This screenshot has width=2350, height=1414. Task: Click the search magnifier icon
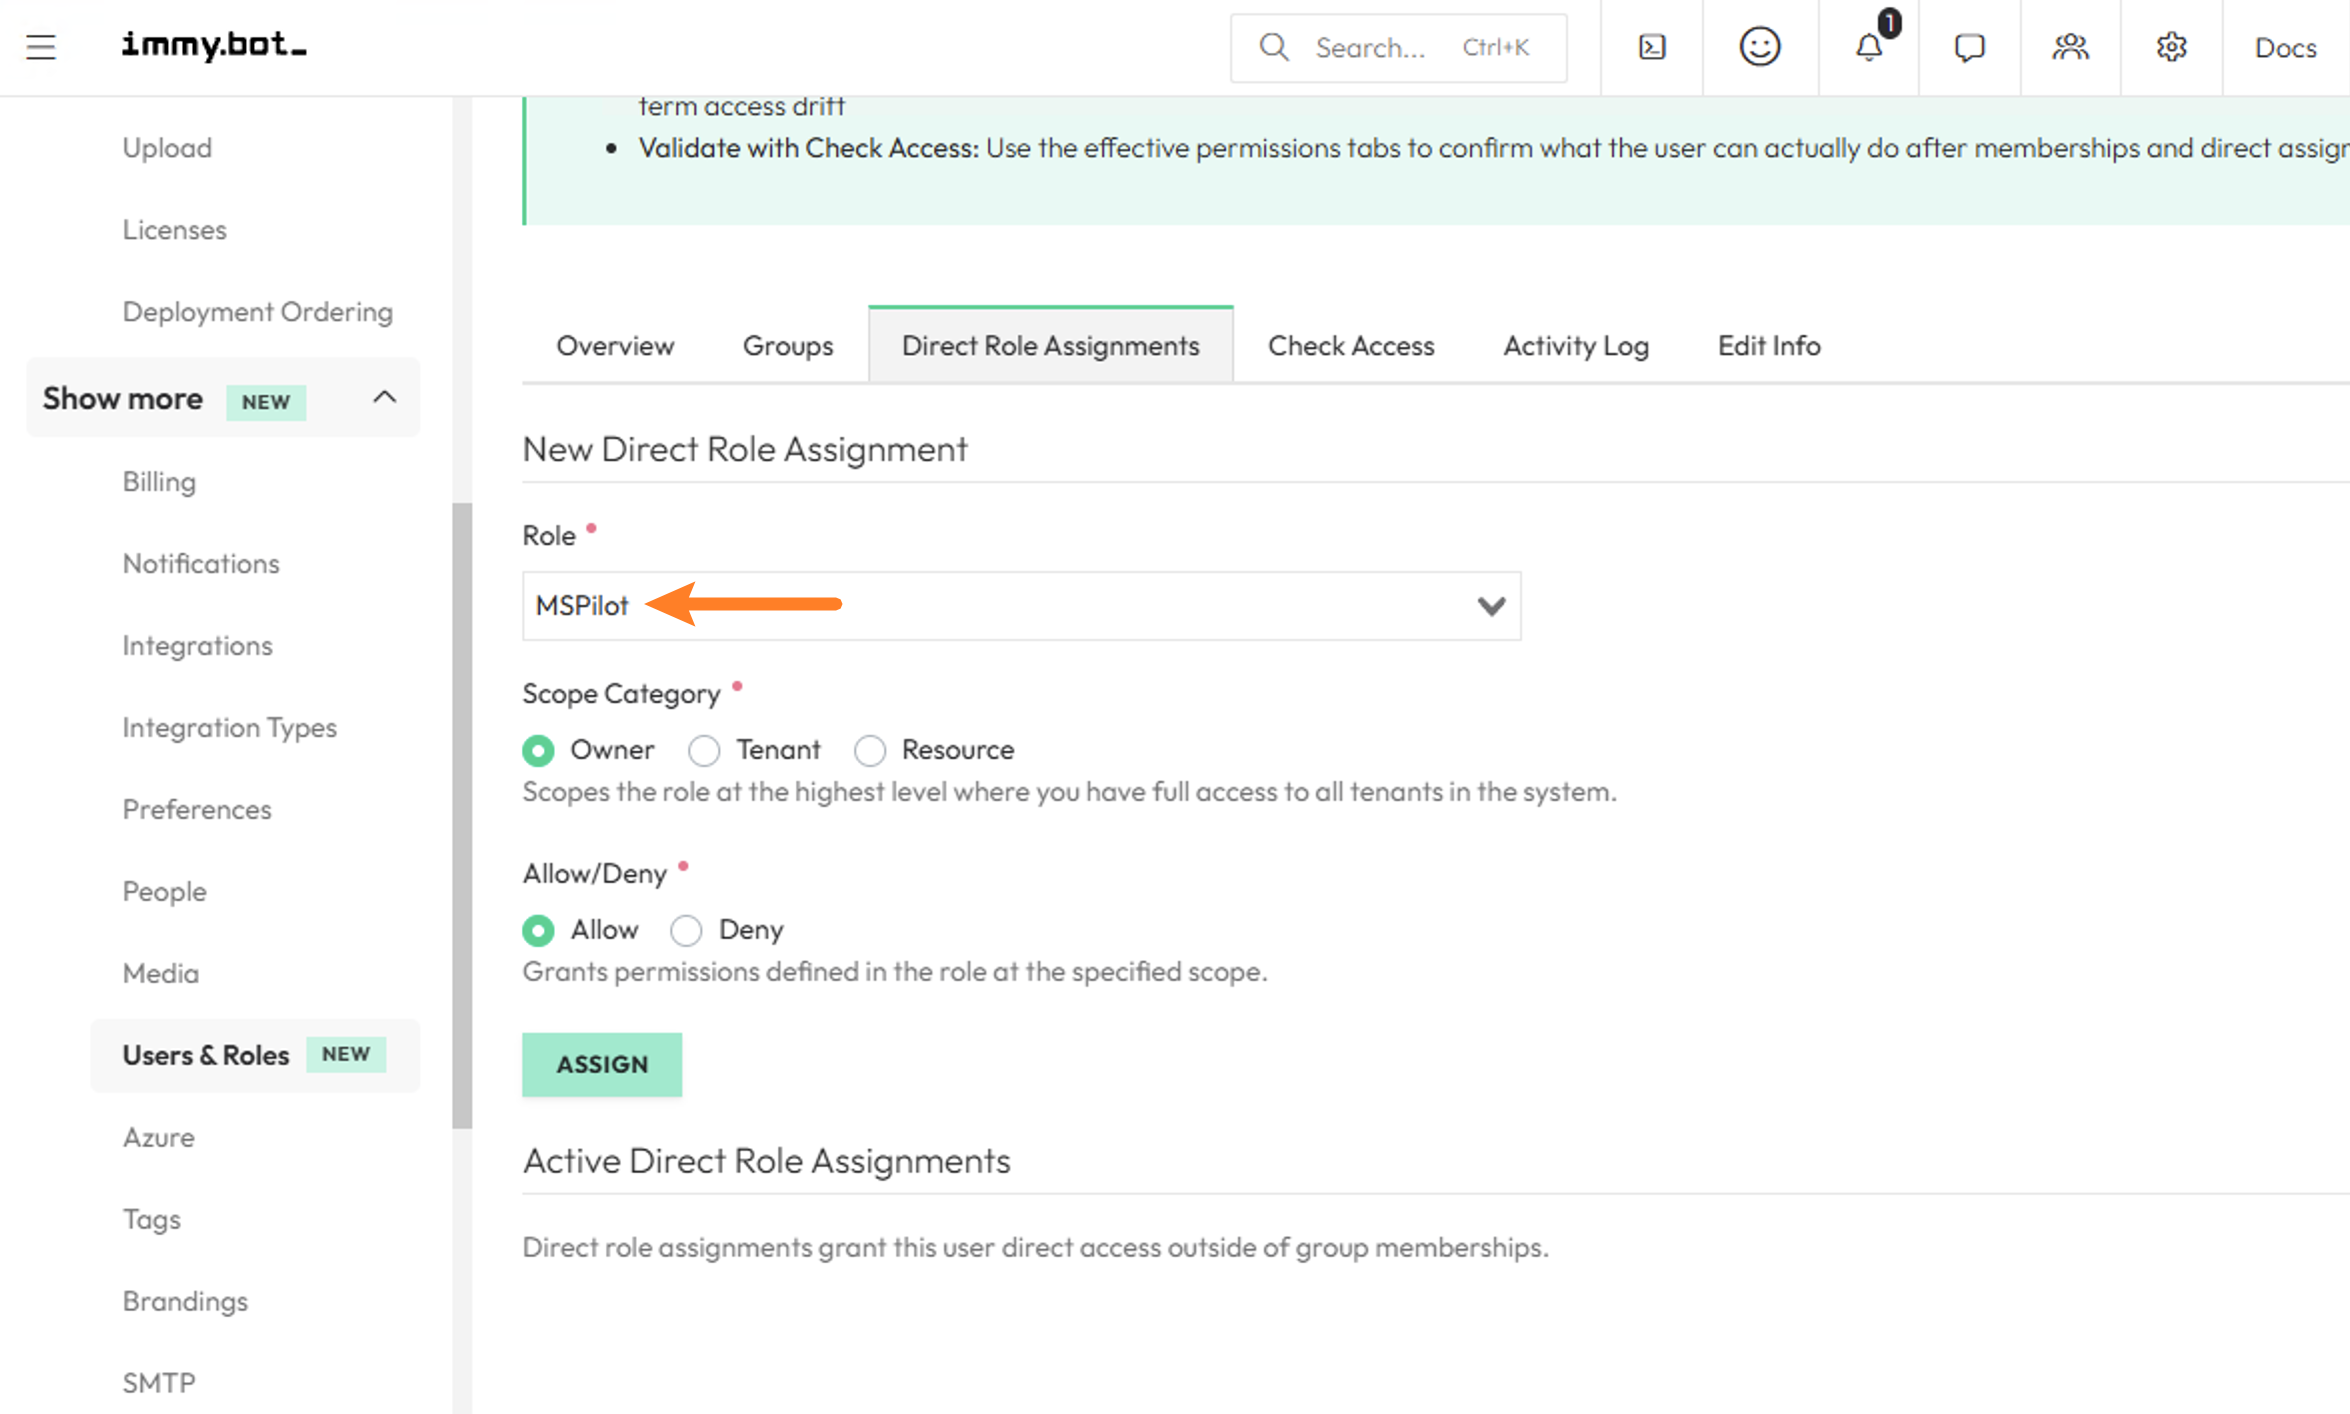coord(1274,47)
